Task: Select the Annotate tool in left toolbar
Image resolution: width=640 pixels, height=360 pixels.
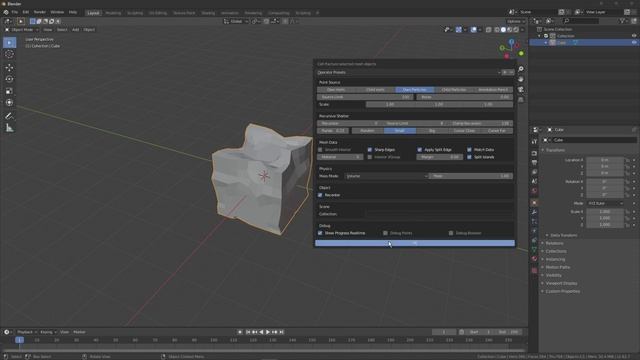Action: (x=9, y=116)
